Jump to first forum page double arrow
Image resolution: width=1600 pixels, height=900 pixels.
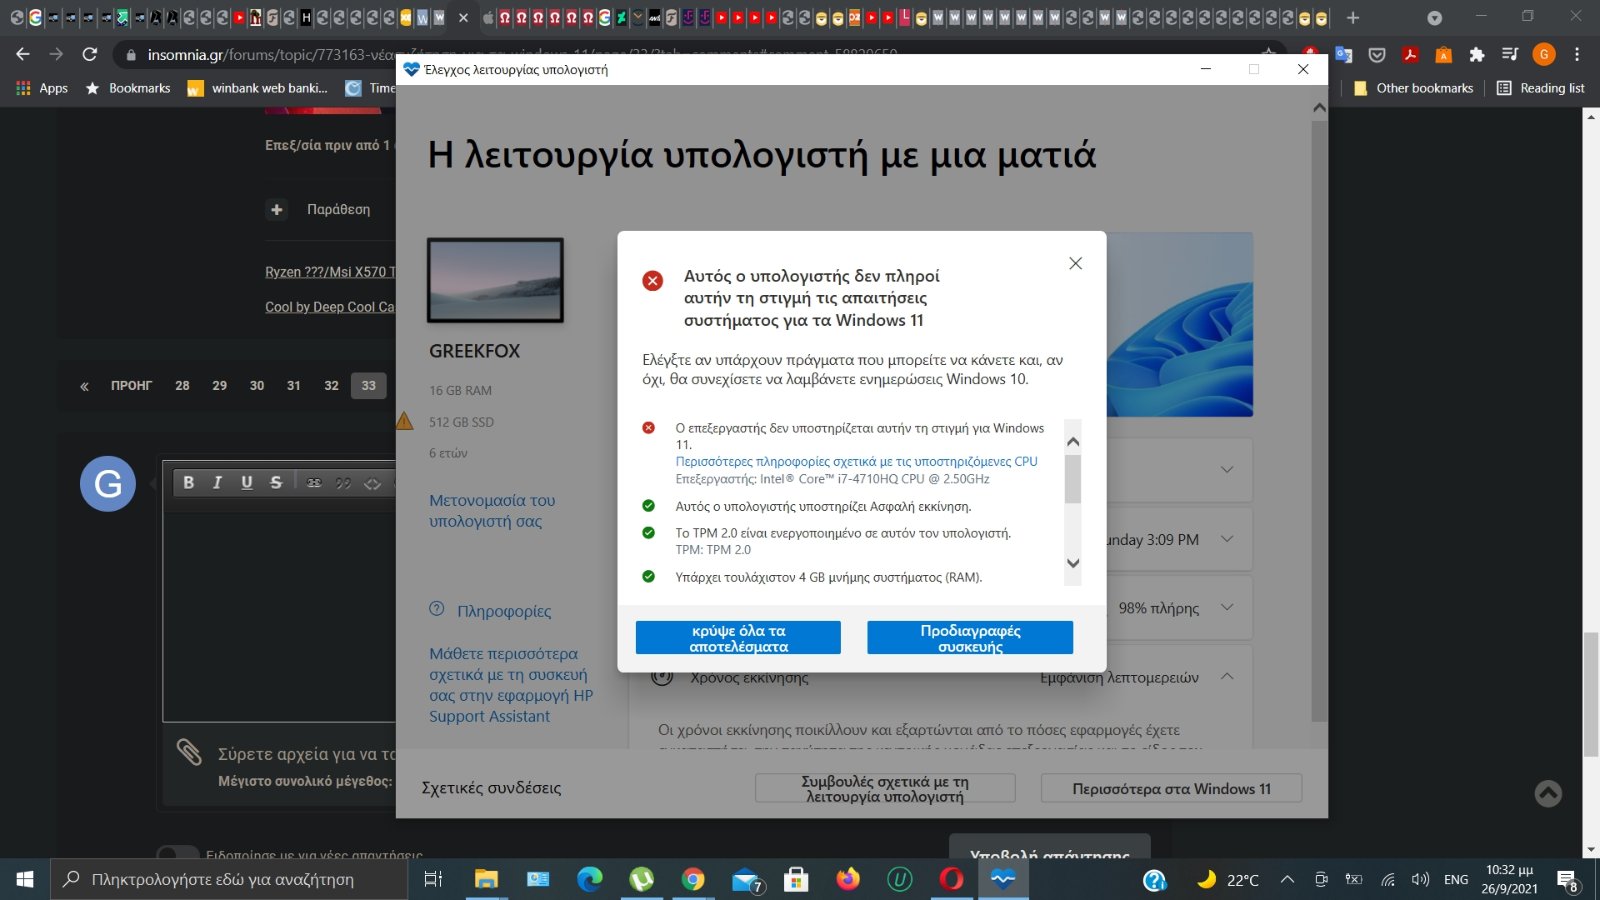click(x=84, y=386)
